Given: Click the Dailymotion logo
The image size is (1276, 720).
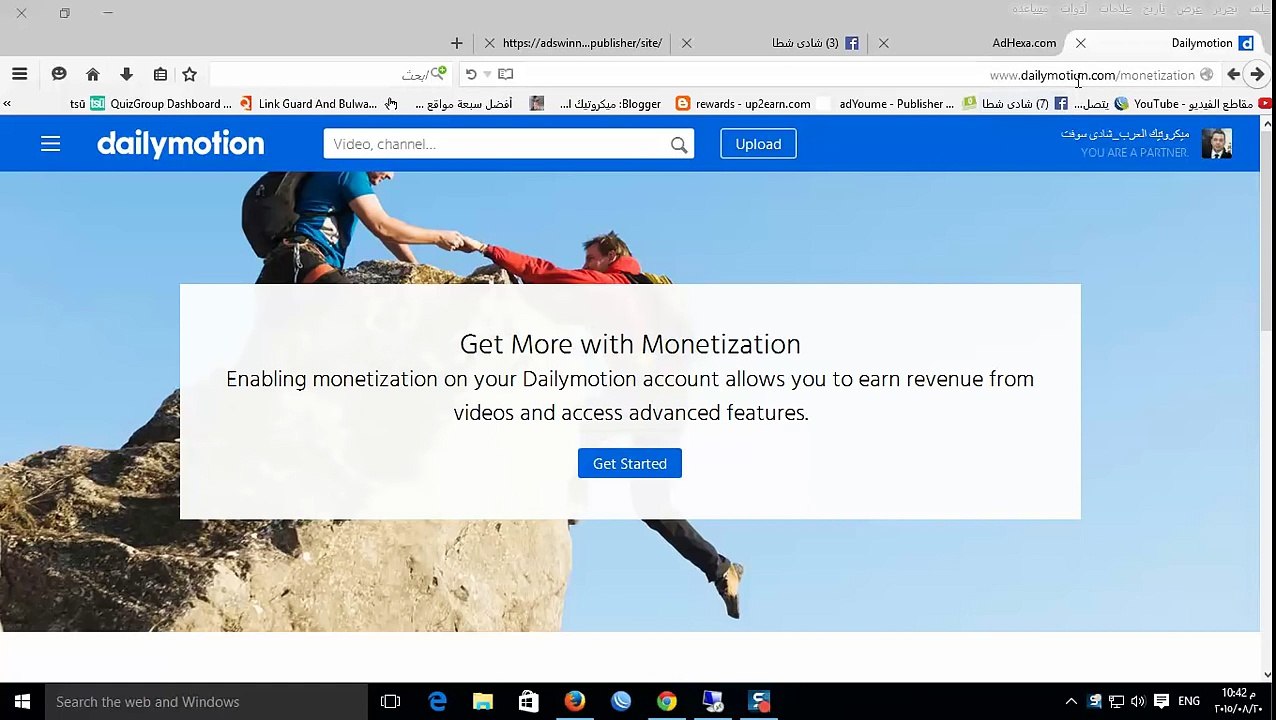Looking at the screenshot, I should point(181,144).
